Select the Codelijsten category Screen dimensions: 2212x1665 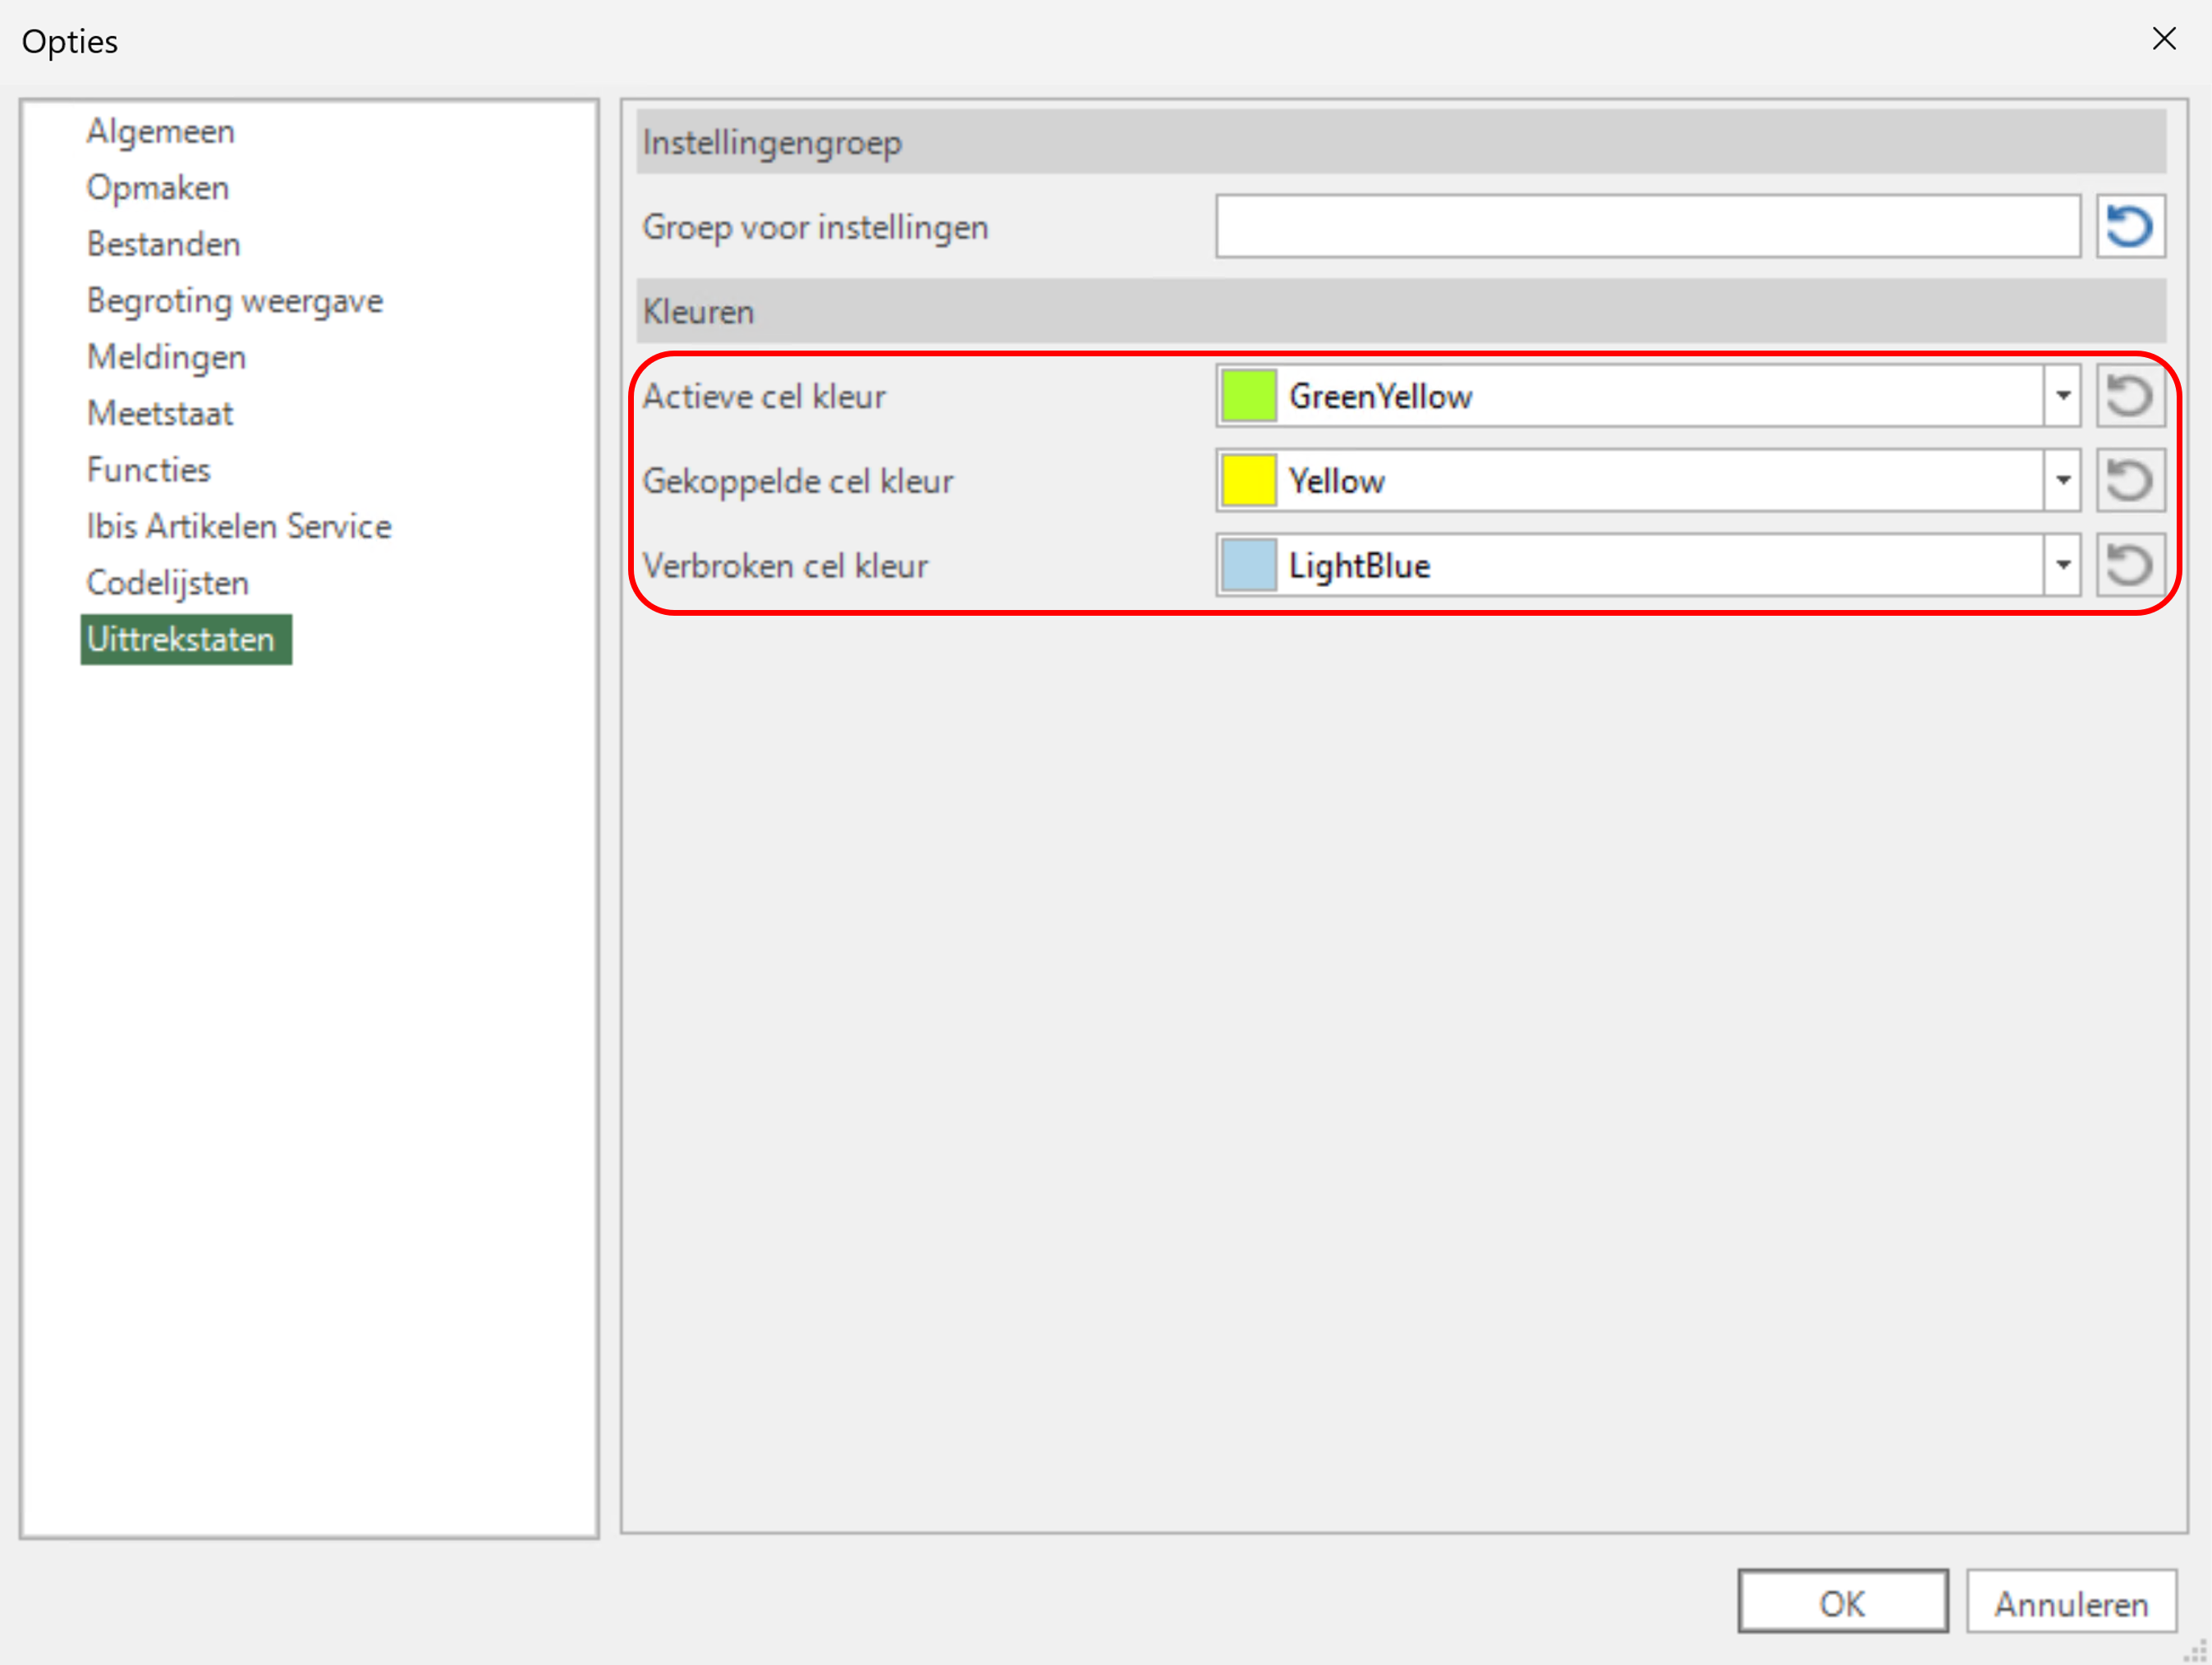coord(167,583)
